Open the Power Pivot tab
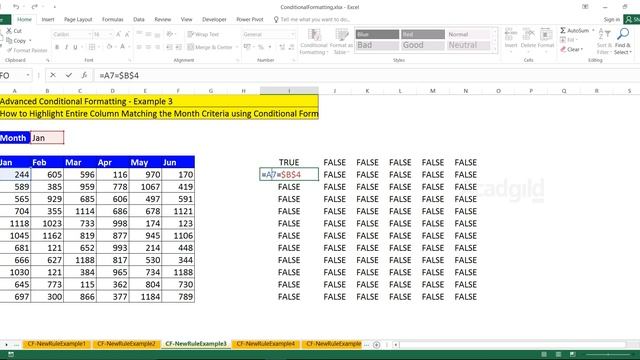Viewport: 640px width, 360px height. pos(250,19)
